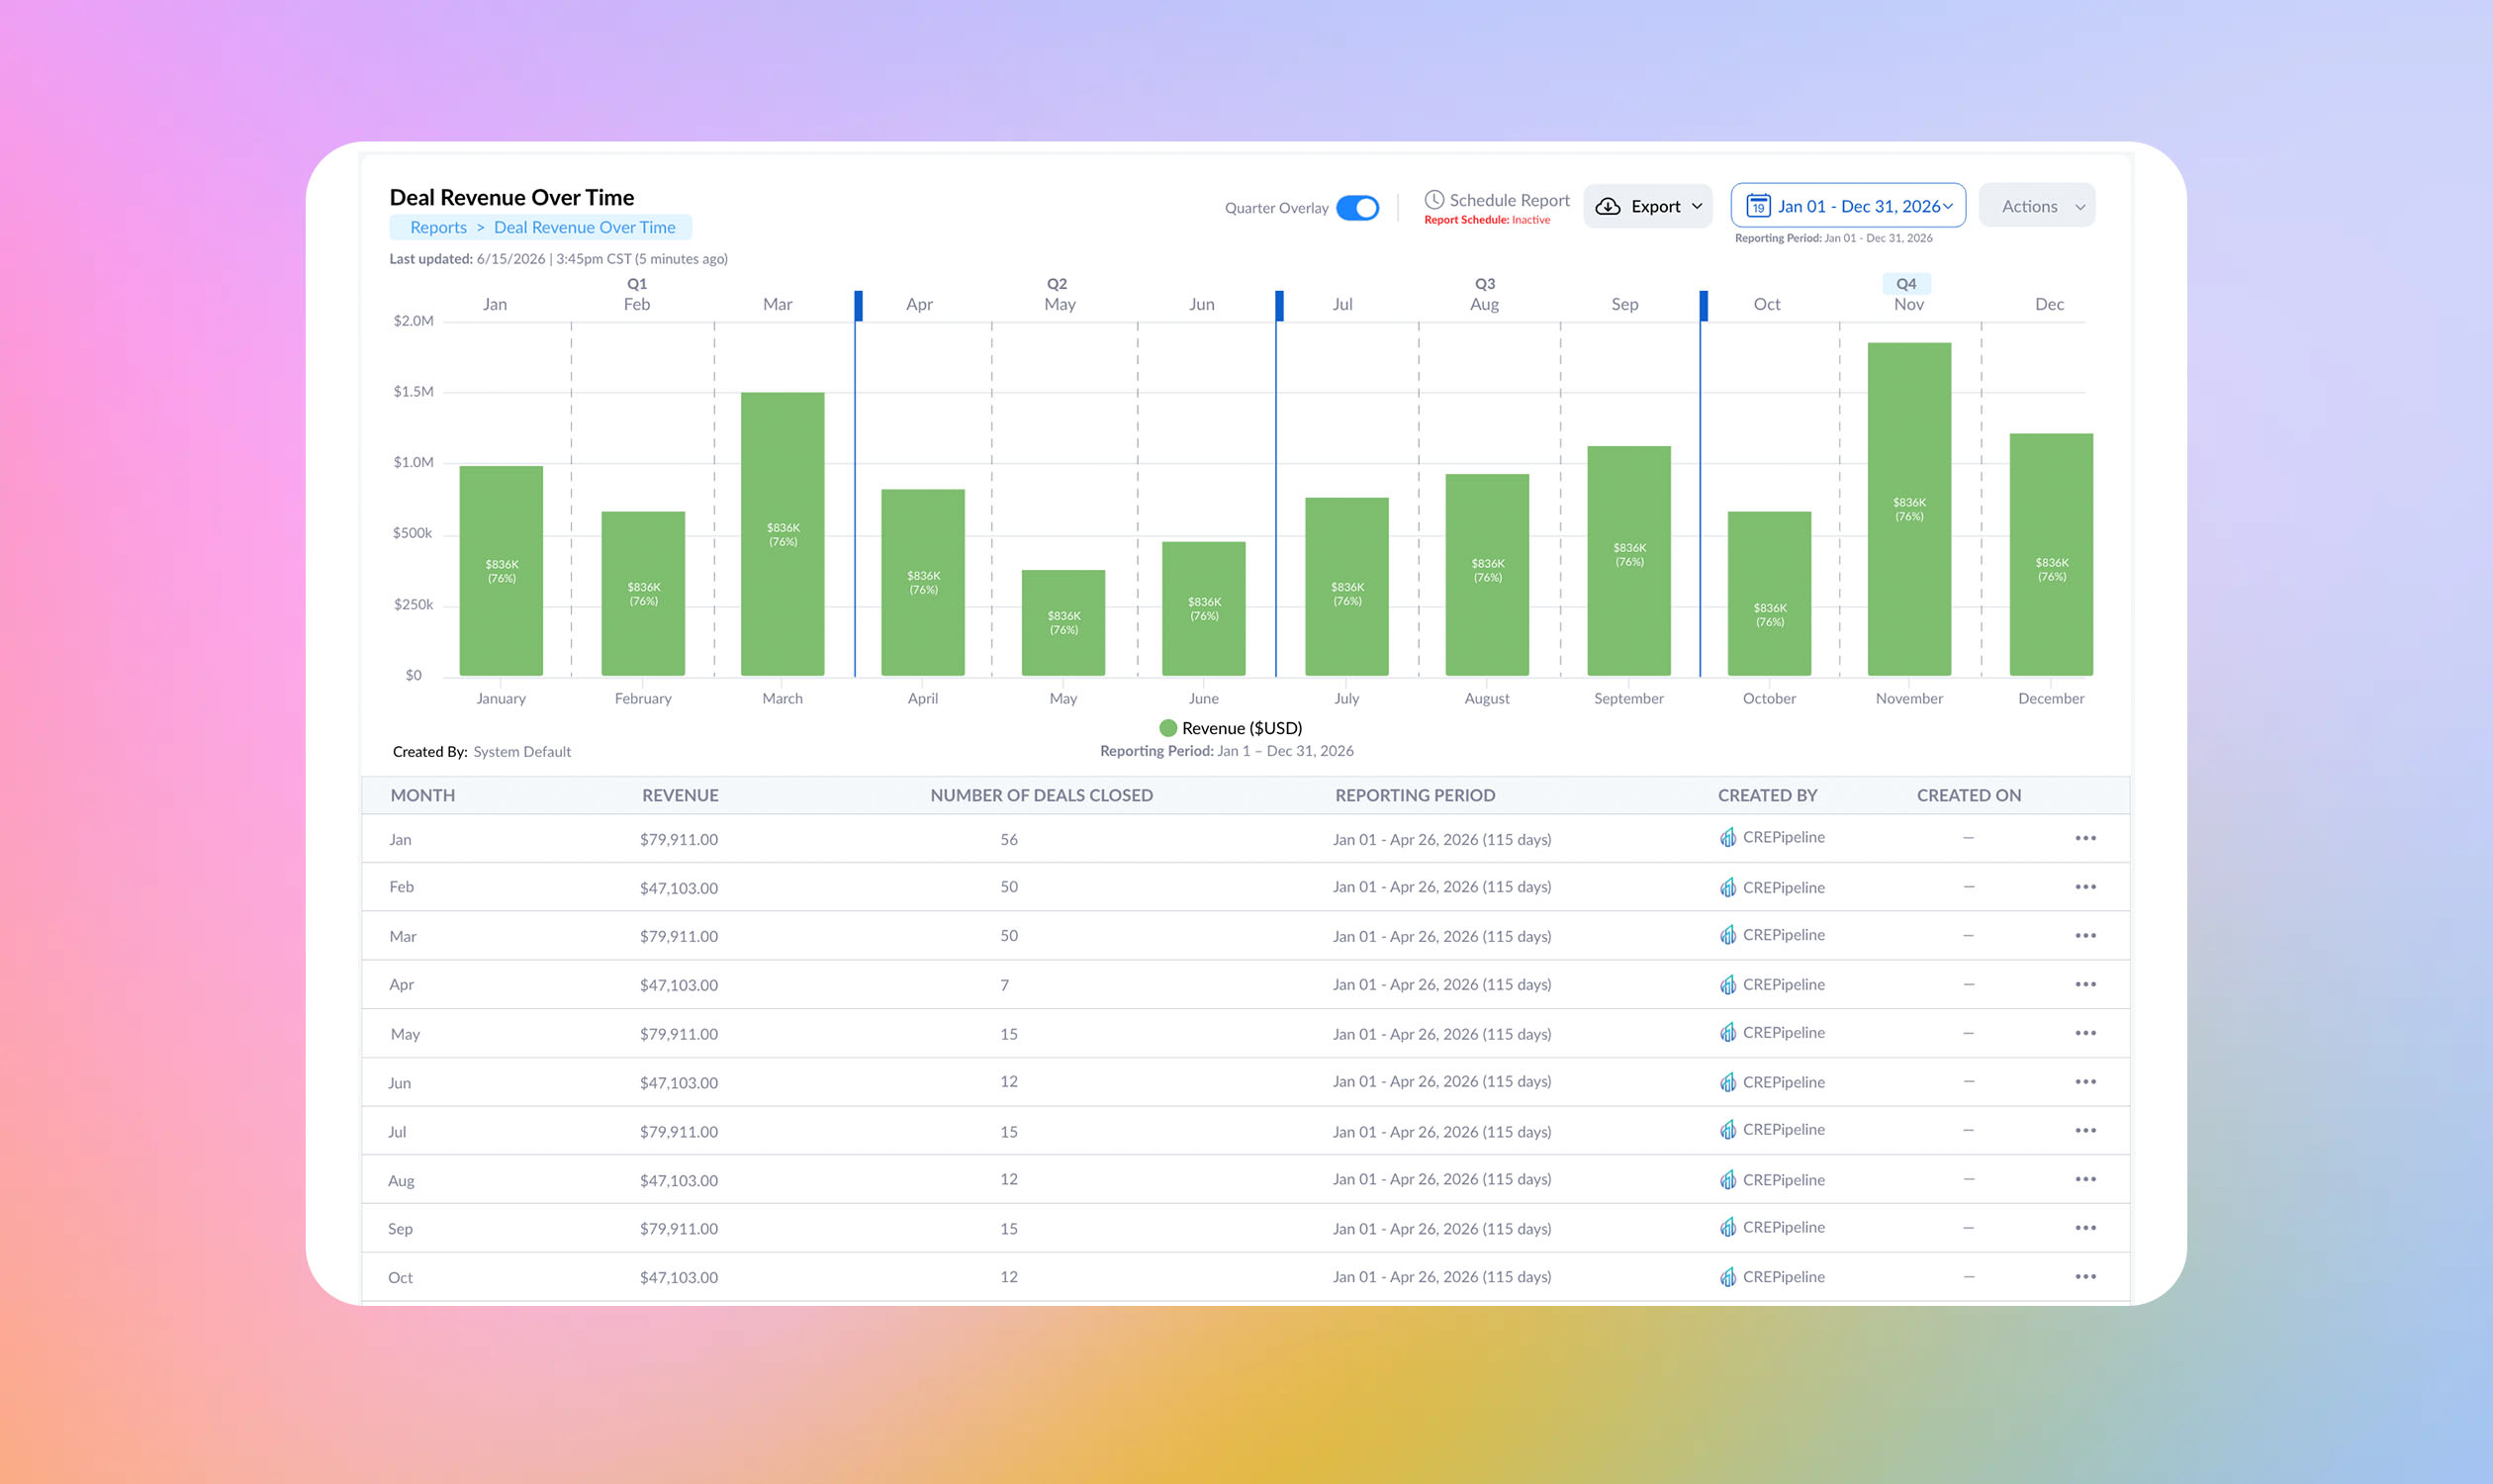Sort by REVENUE column header
2493x1484 pixels.
(x=680, y=795)
